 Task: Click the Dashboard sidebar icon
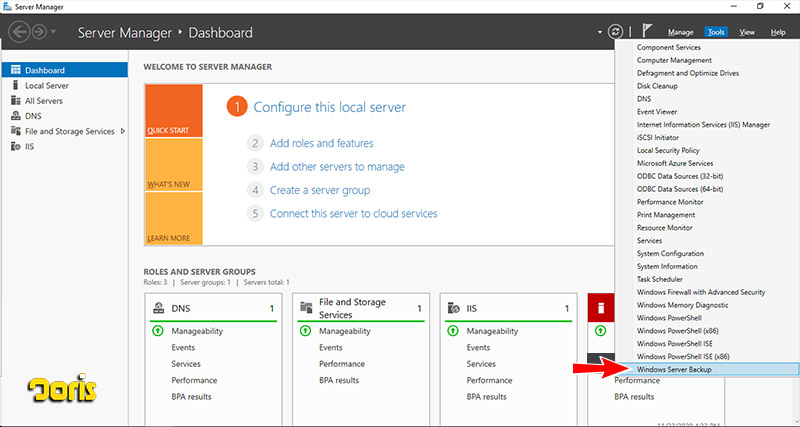point(16,70)
